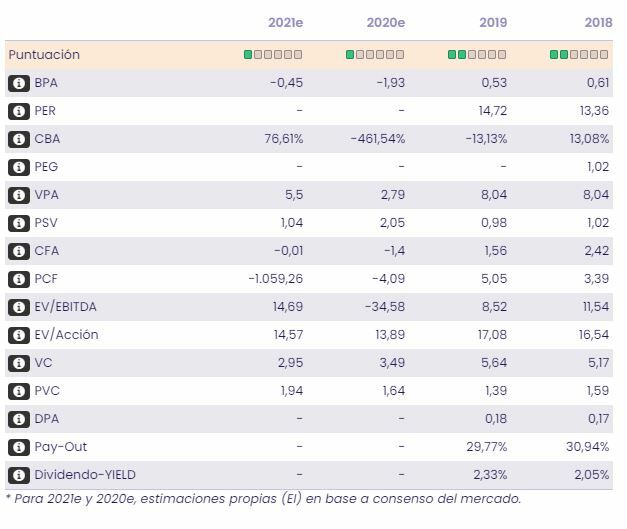This screenshot has height=529, width=627.
Task: Select the 2021e column header
Action: pyautogui.click(x=285, y=22)
